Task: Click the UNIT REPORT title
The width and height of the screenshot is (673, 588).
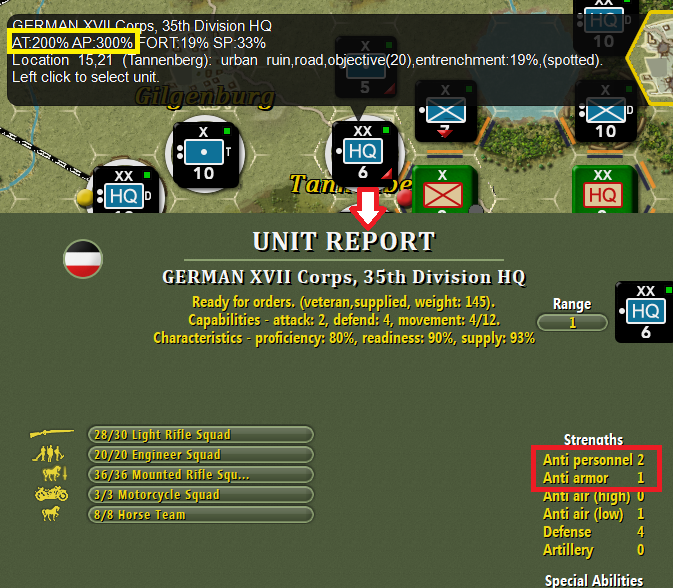Action: click(x=344, y=241)
